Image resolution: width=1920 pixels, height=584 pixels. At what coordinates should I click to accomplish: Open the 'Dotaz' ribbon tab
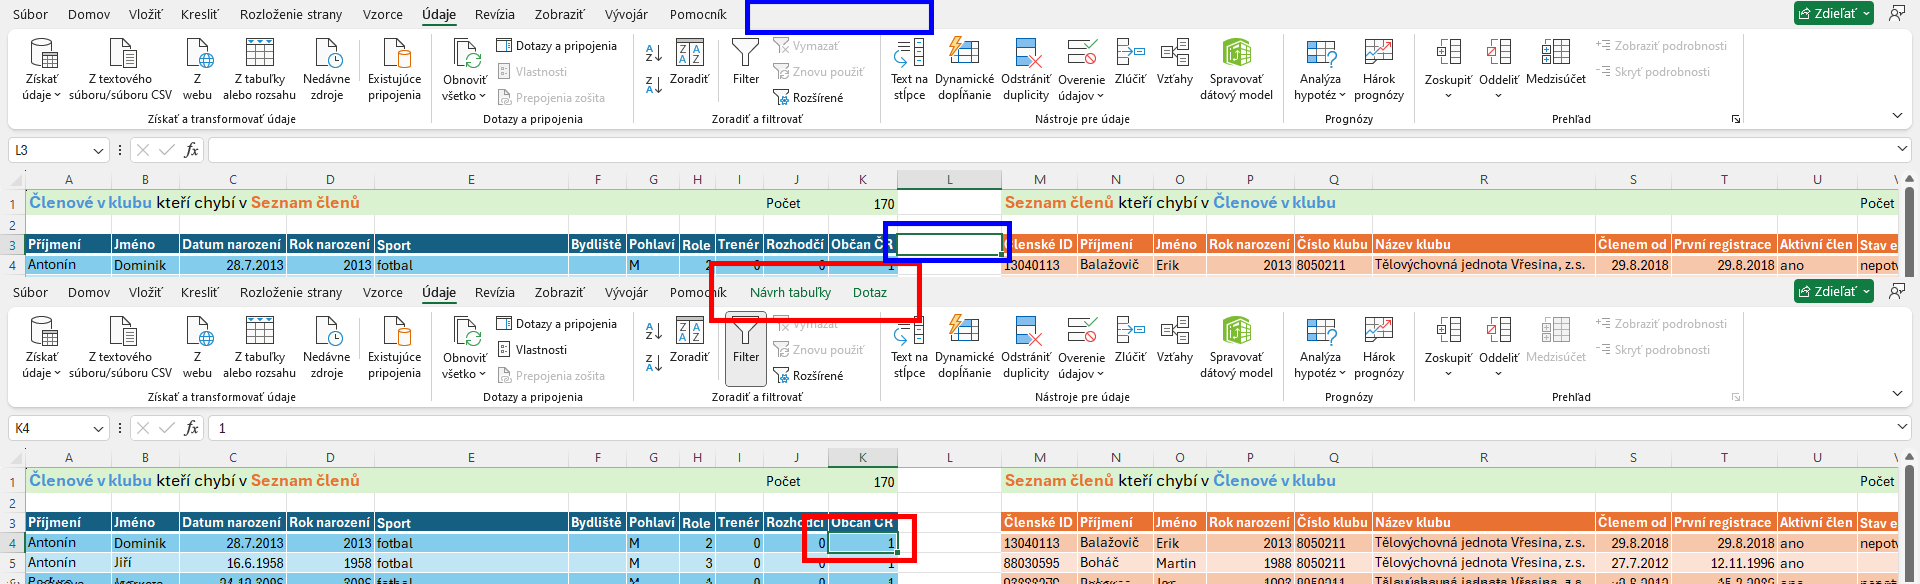point(869,293)
